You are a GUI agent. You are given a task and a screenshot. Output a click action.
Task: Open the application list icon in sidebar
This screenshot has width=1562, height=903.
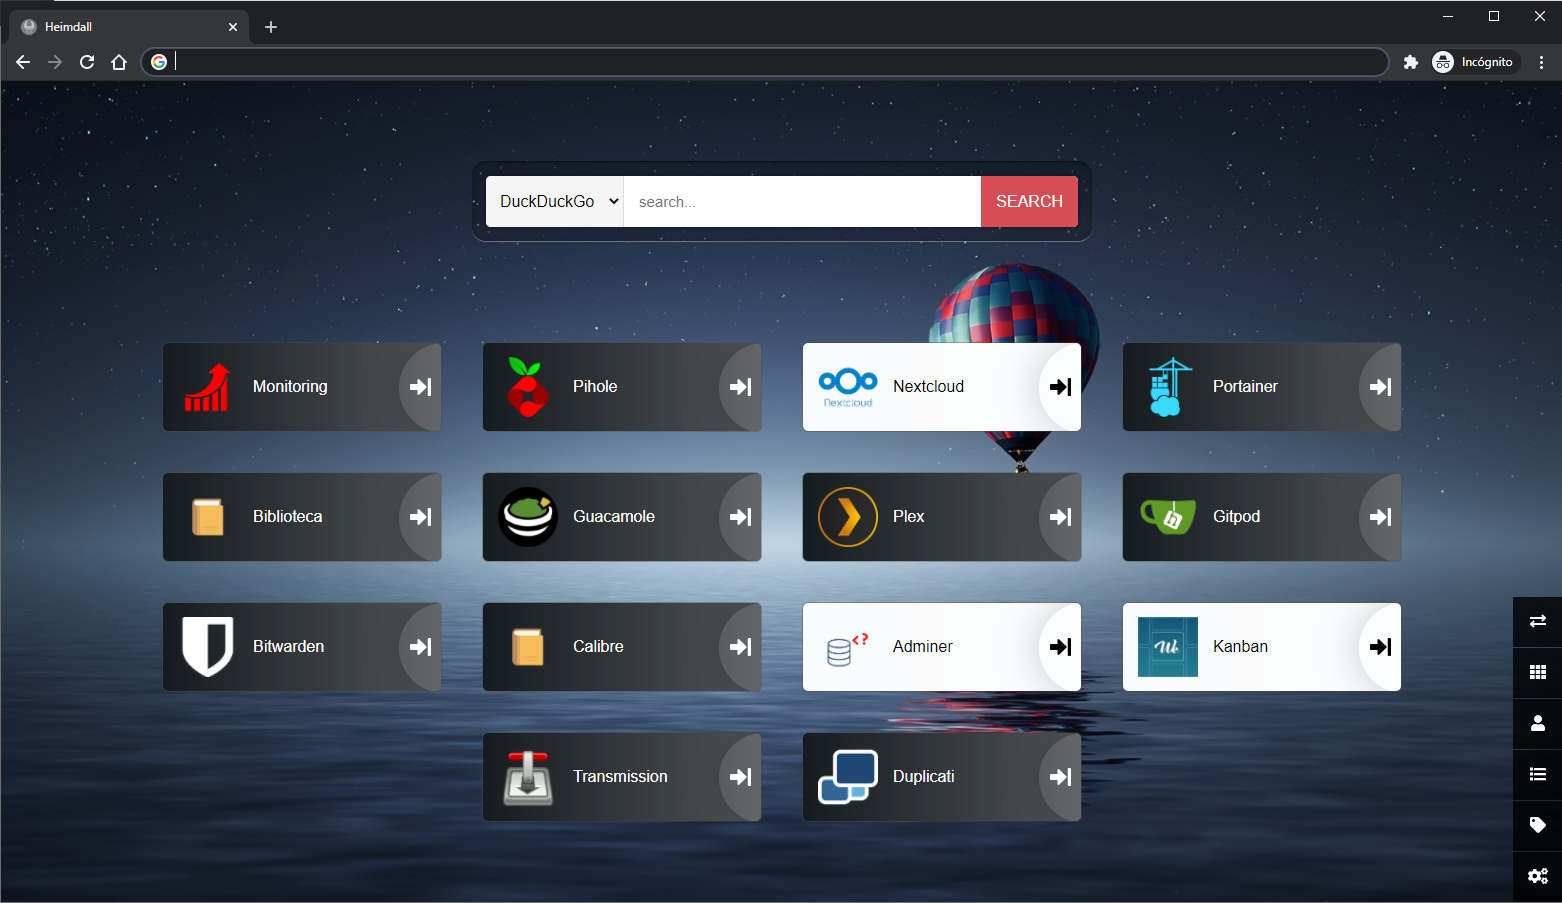coord(1538,774)
